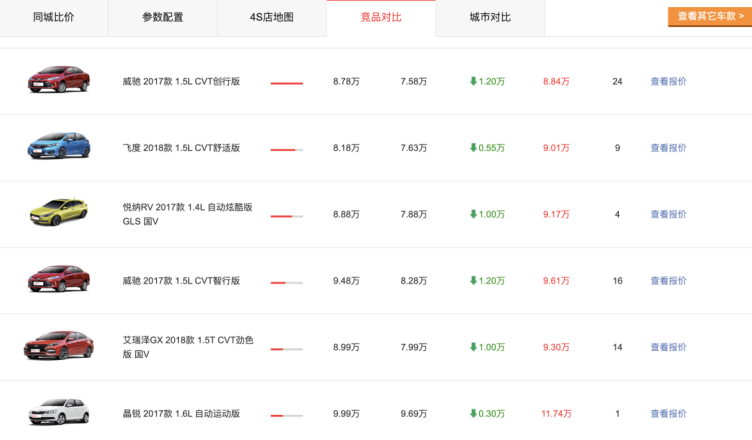Click the popularity bar for 威驰 创行版
The image size is (752, 440).
[x=287, y=83]
